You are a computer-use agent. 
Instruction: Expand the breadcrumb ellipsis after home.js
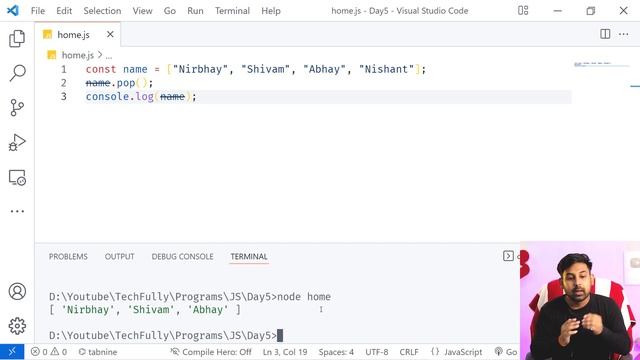coord(109,55)
